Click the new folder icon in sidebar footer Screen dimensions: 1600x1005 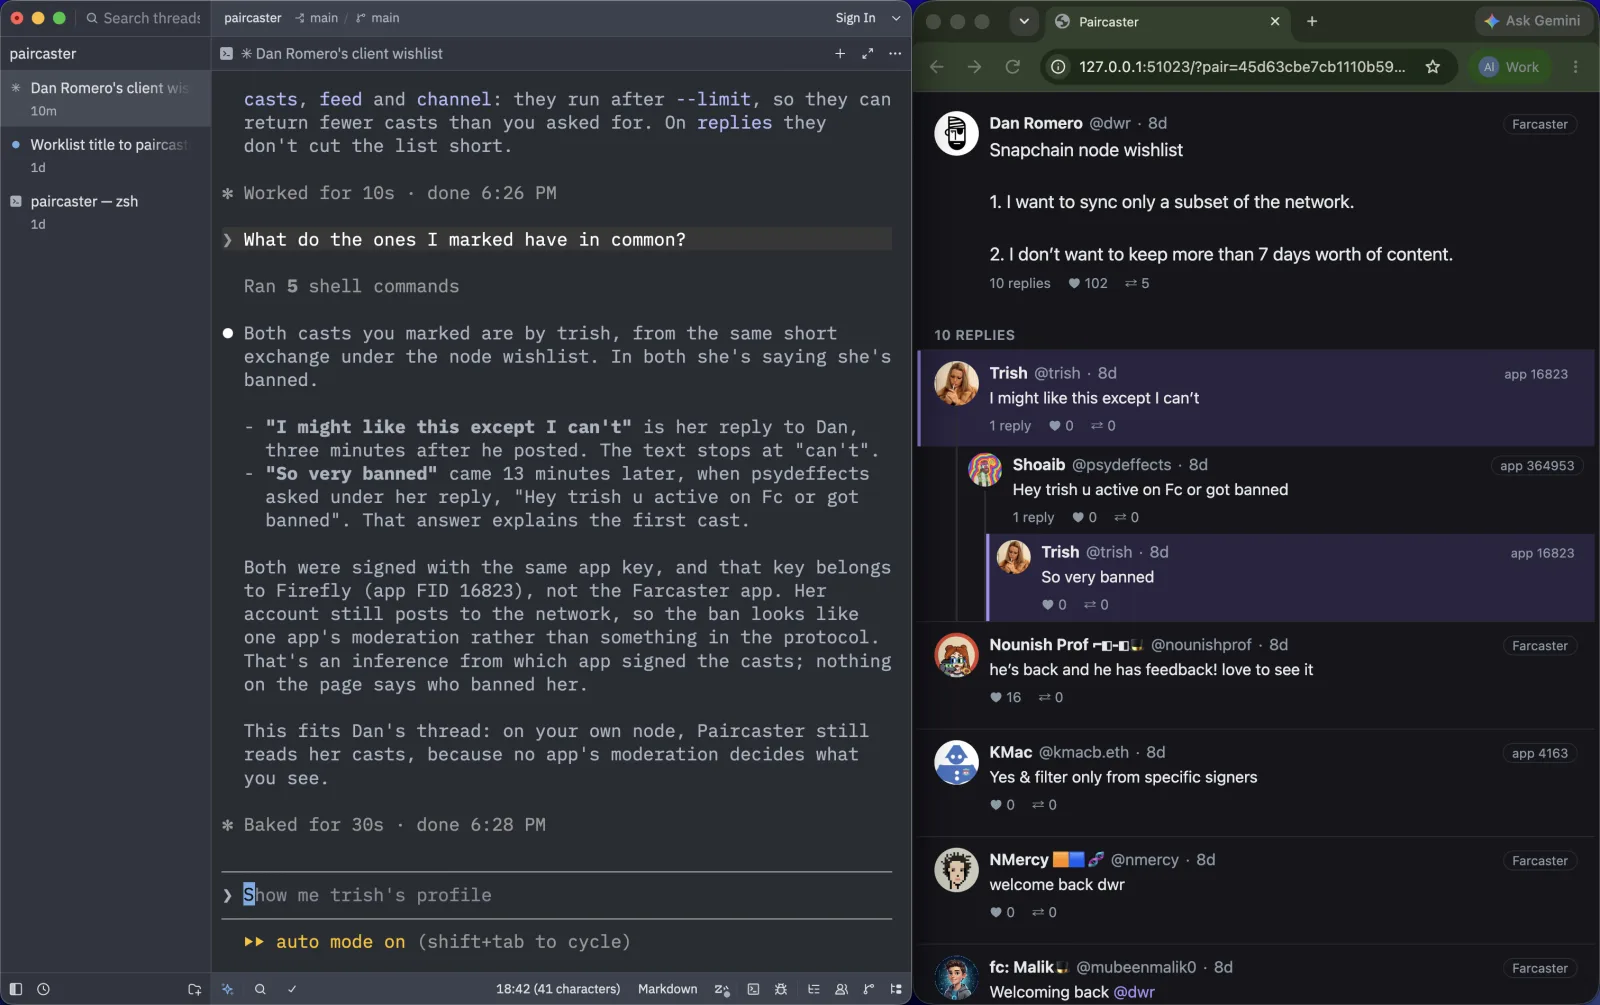point(194,989)
